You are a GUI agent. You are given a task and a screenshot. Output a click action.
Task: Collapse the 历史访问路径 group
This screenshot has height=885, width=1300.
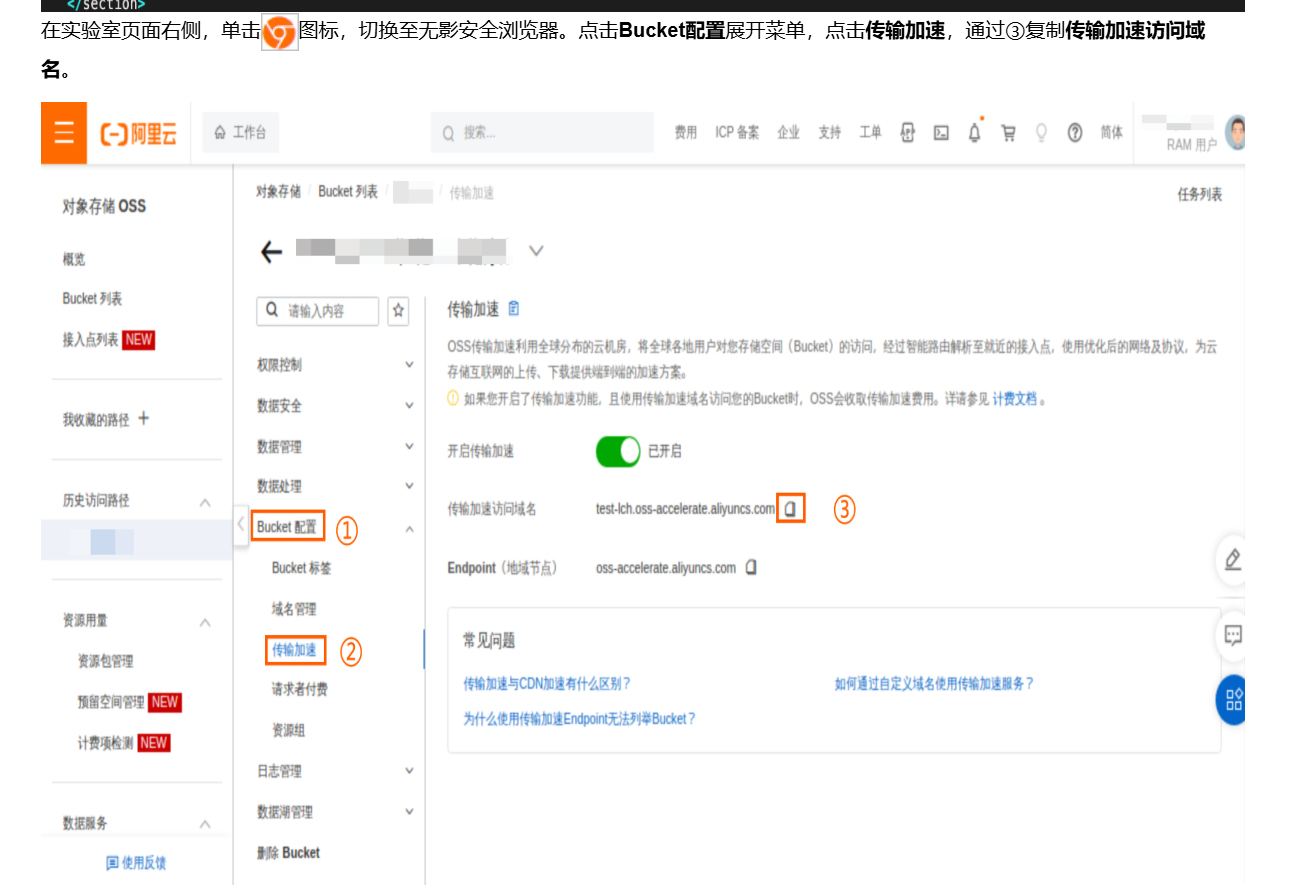tap(205, 501)
